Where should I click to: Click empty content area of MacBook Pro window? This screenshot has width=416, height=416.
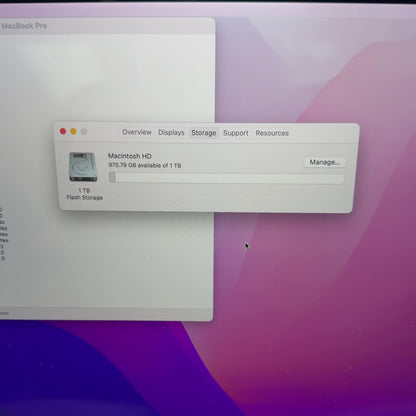pos(107,77)
